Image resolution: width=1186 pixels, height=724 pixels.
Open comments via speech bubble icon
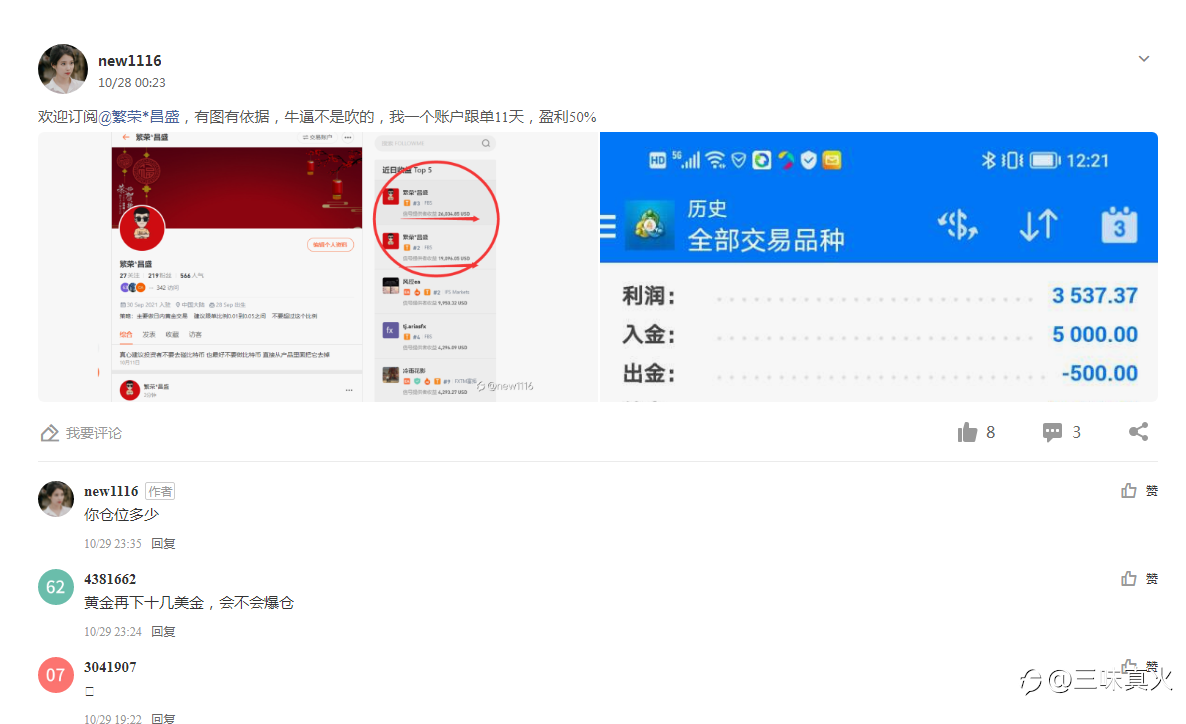(x=1051, y=432)
